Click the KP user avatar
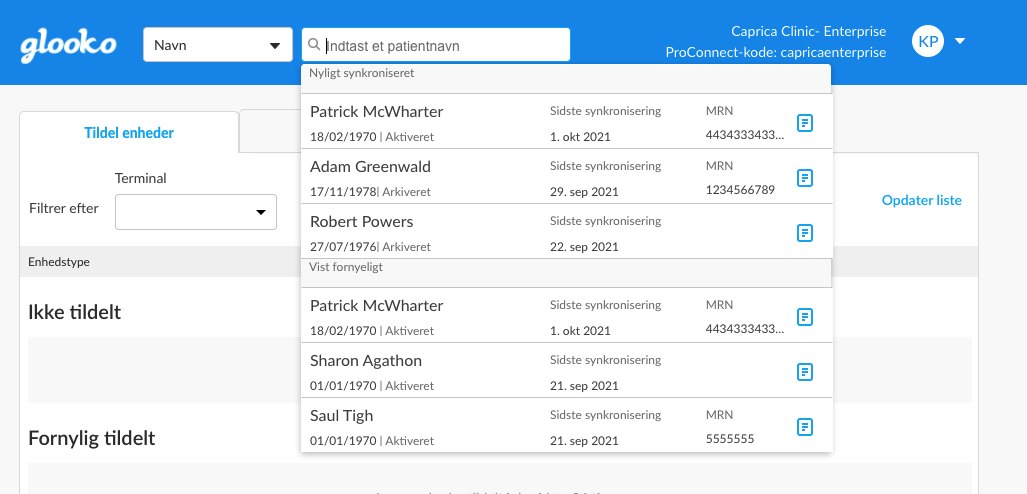Viewport: 1027px width, 494px height. click(x=928, y=41)
